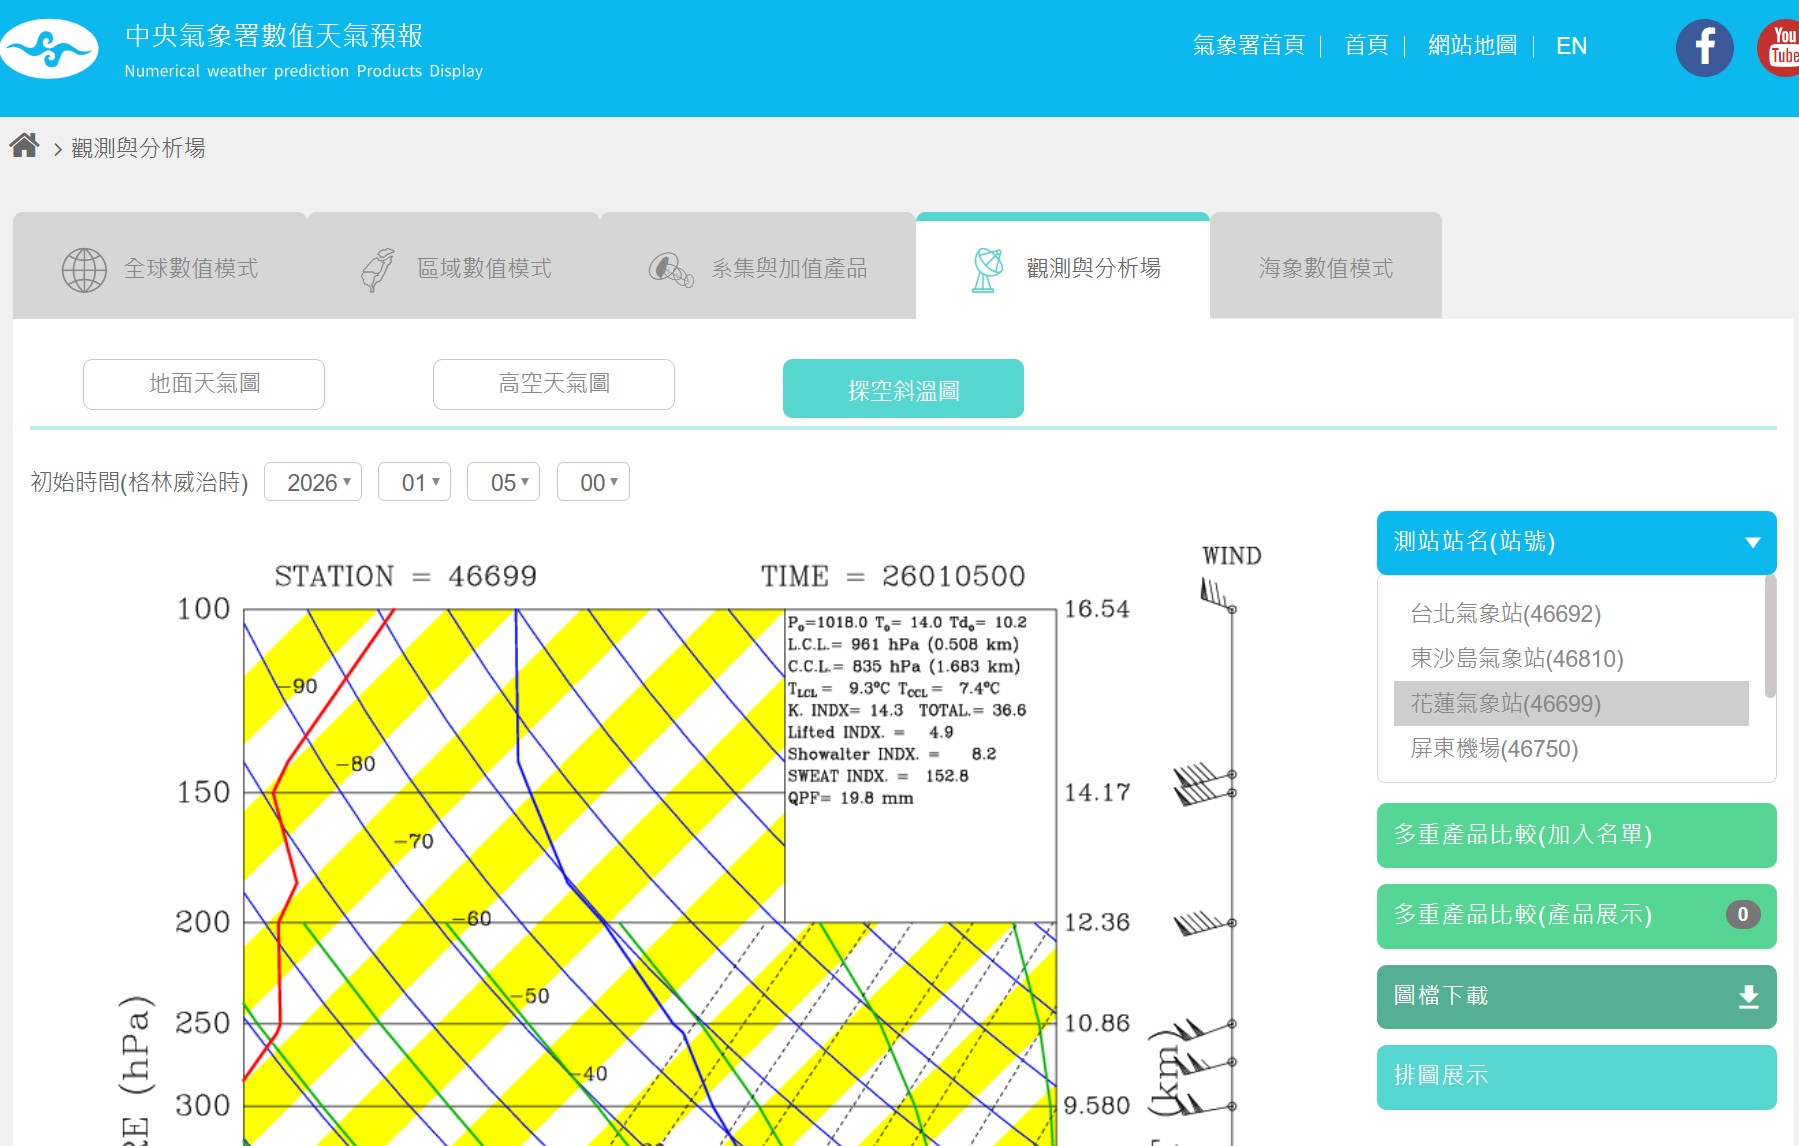
Task: Open the year dropdown showing 2026
Action: 313,482
